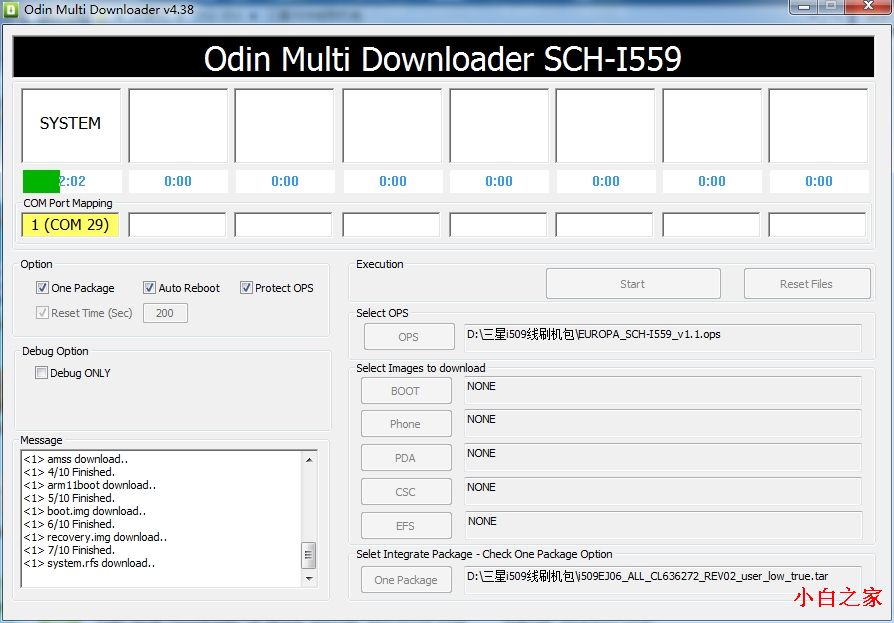Click the CSC path field showing NONE
The image size is (894, 623).
point(663,492)
